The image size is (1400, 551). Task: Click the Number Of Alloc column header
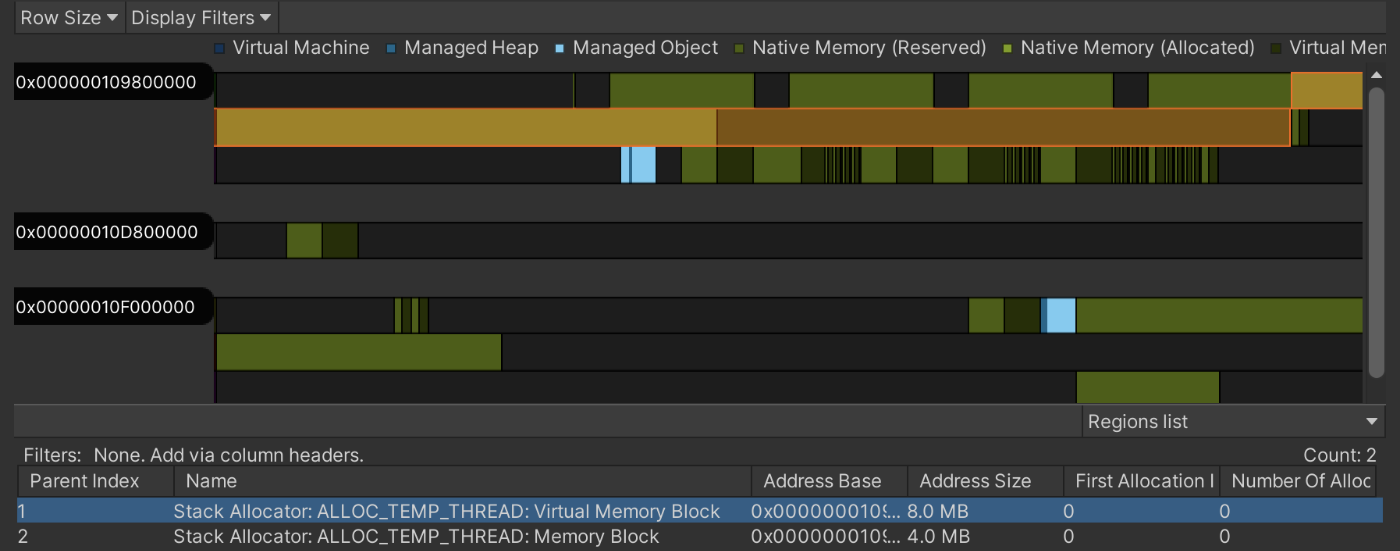[x=1300, y=481]
